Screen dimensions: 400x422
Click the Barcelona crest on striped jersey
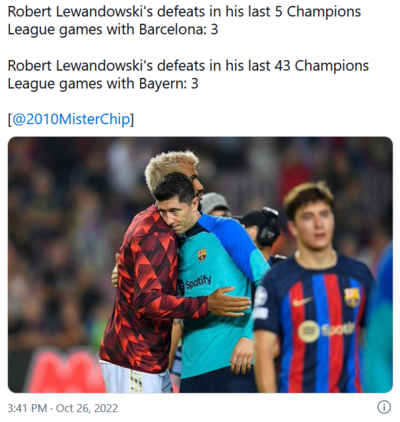(352, 297)
